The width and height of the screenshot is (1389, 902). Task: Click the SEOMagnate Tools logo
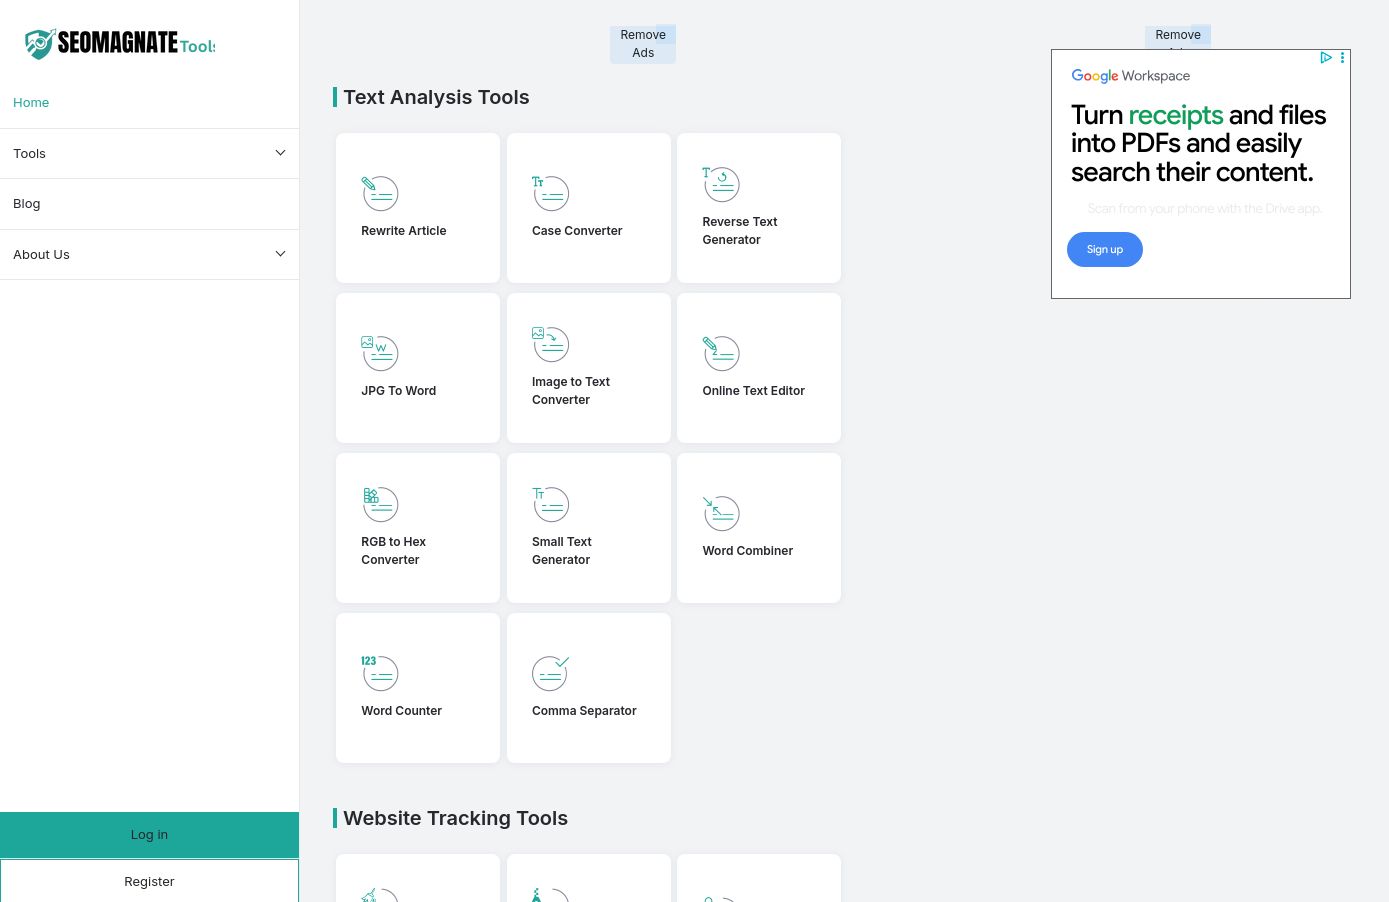[120, 43]
